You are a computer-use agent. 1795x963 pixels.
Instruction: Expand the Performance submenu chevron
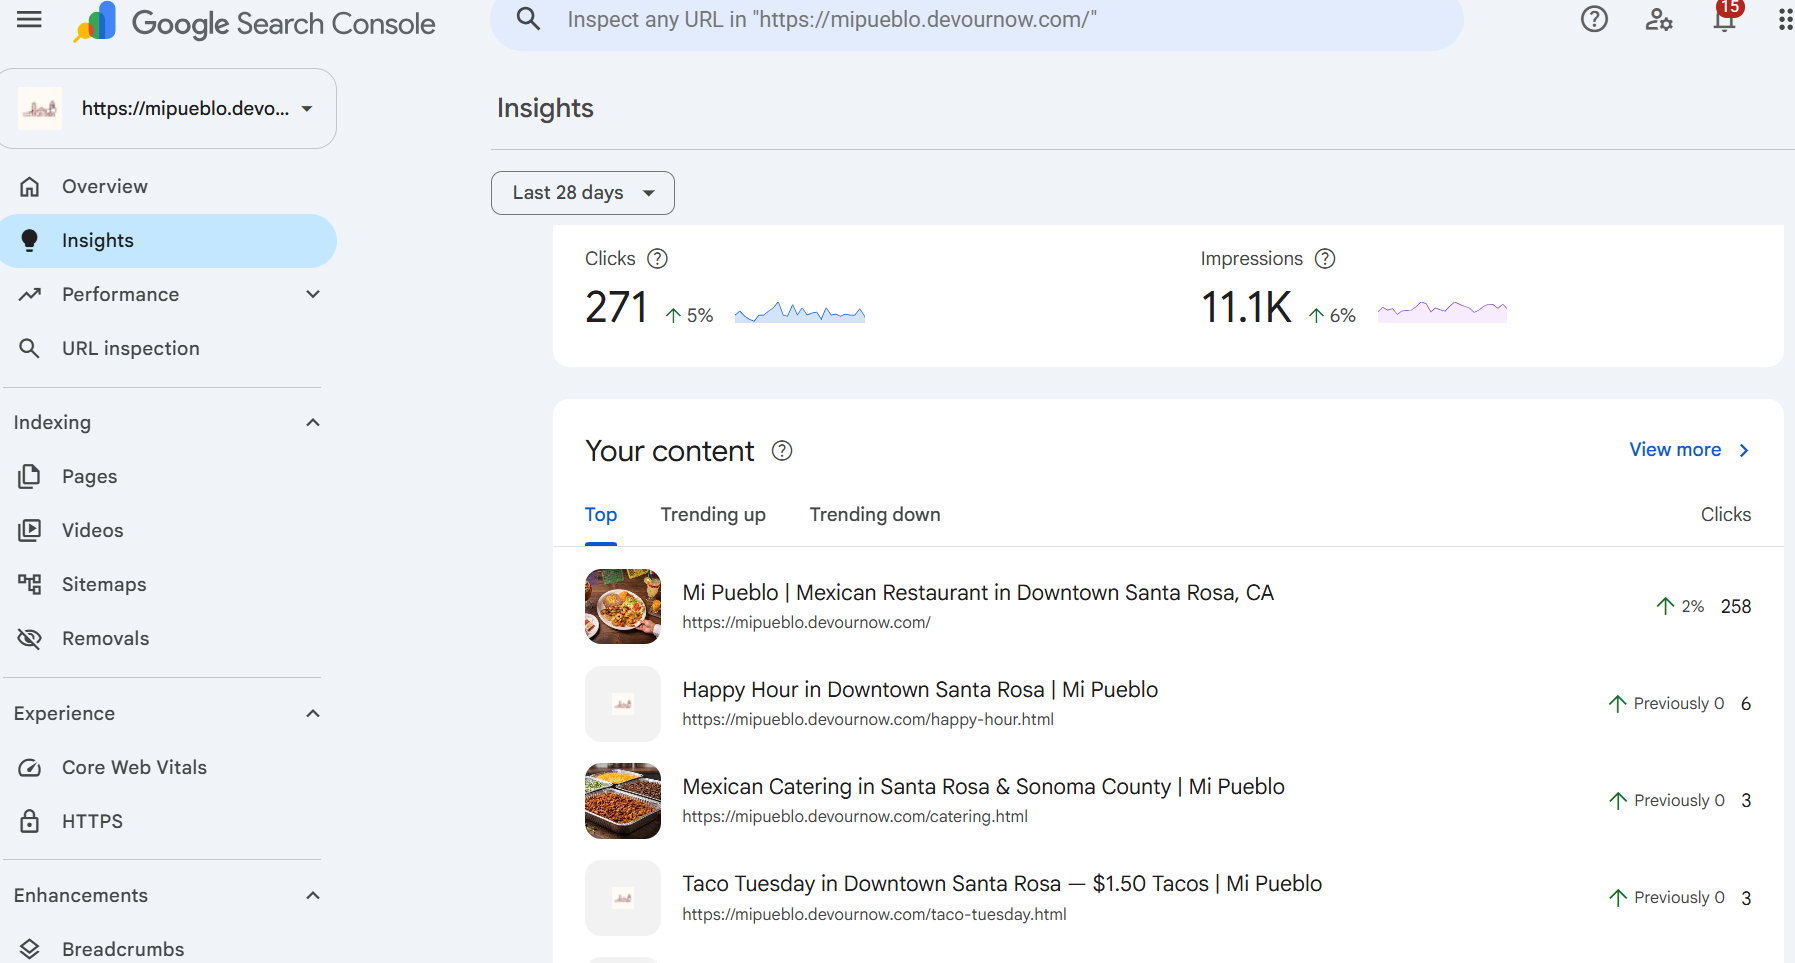coord(313,295)
